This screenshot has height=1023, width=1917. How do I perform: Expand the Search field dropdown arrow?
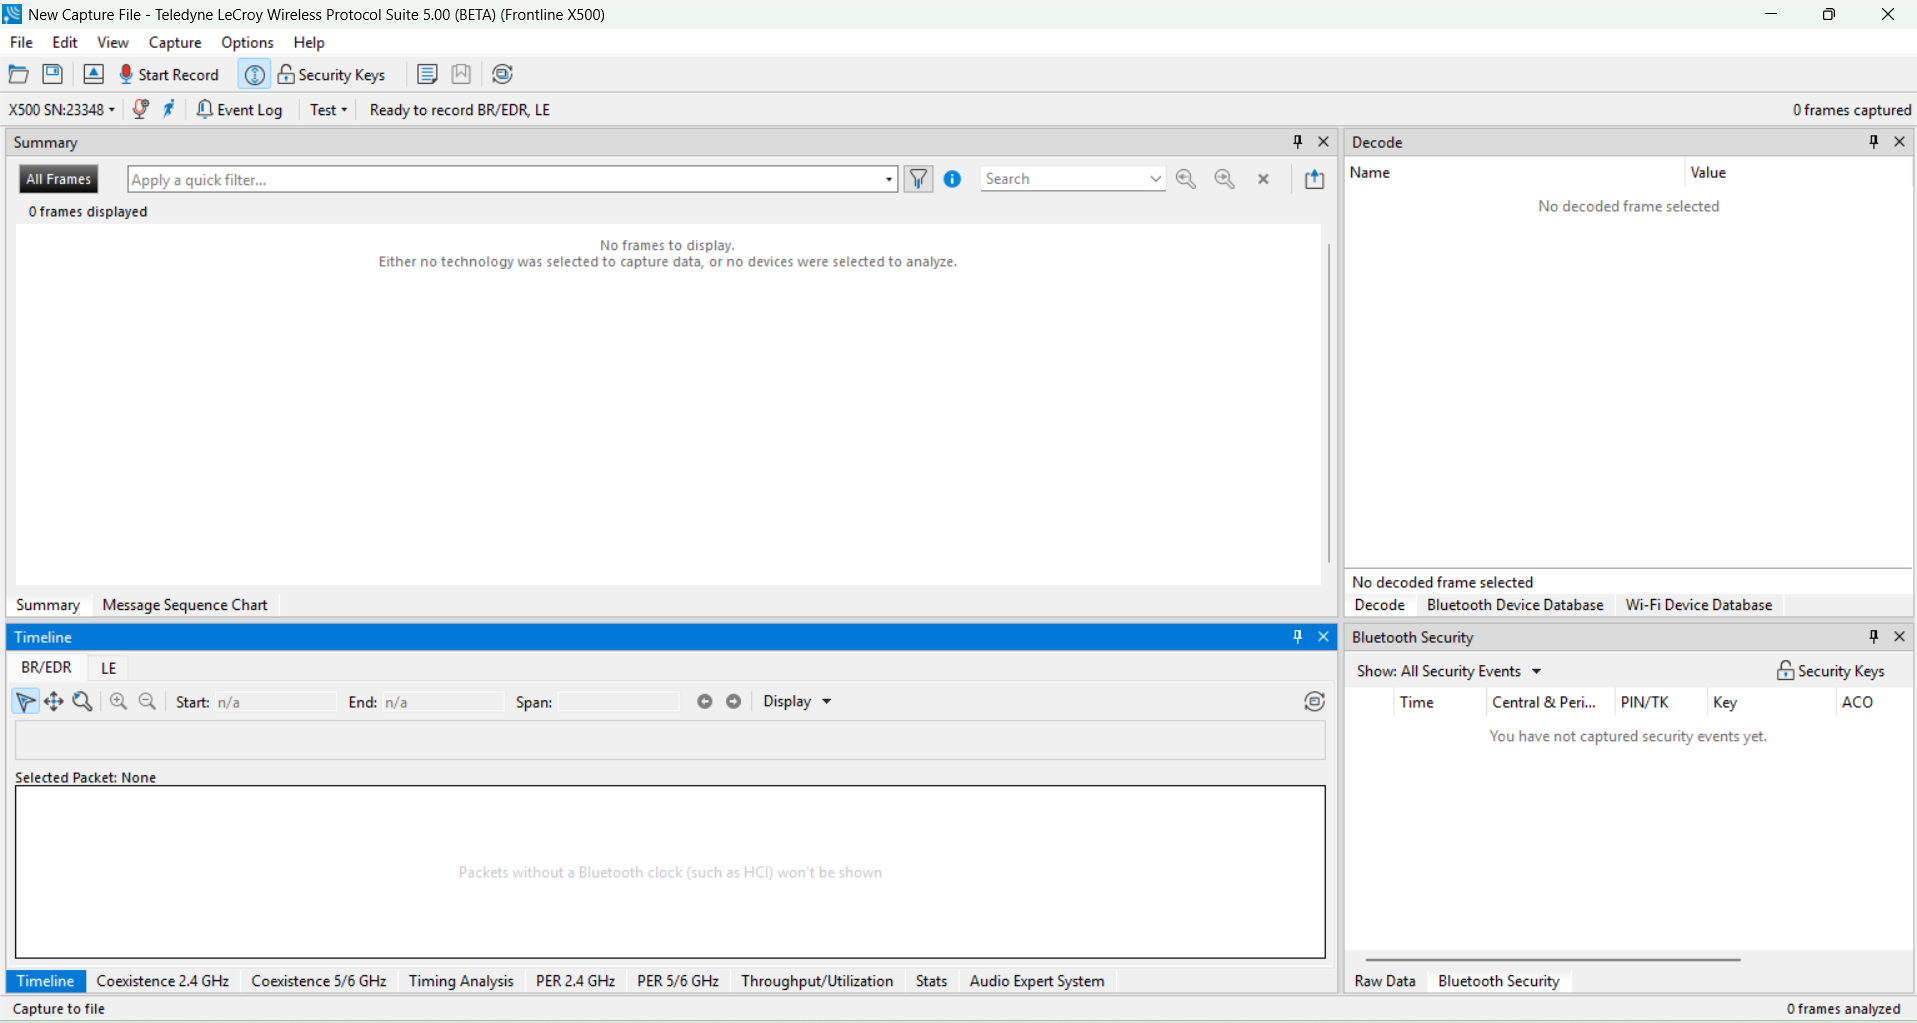(x=1156, y=179)
